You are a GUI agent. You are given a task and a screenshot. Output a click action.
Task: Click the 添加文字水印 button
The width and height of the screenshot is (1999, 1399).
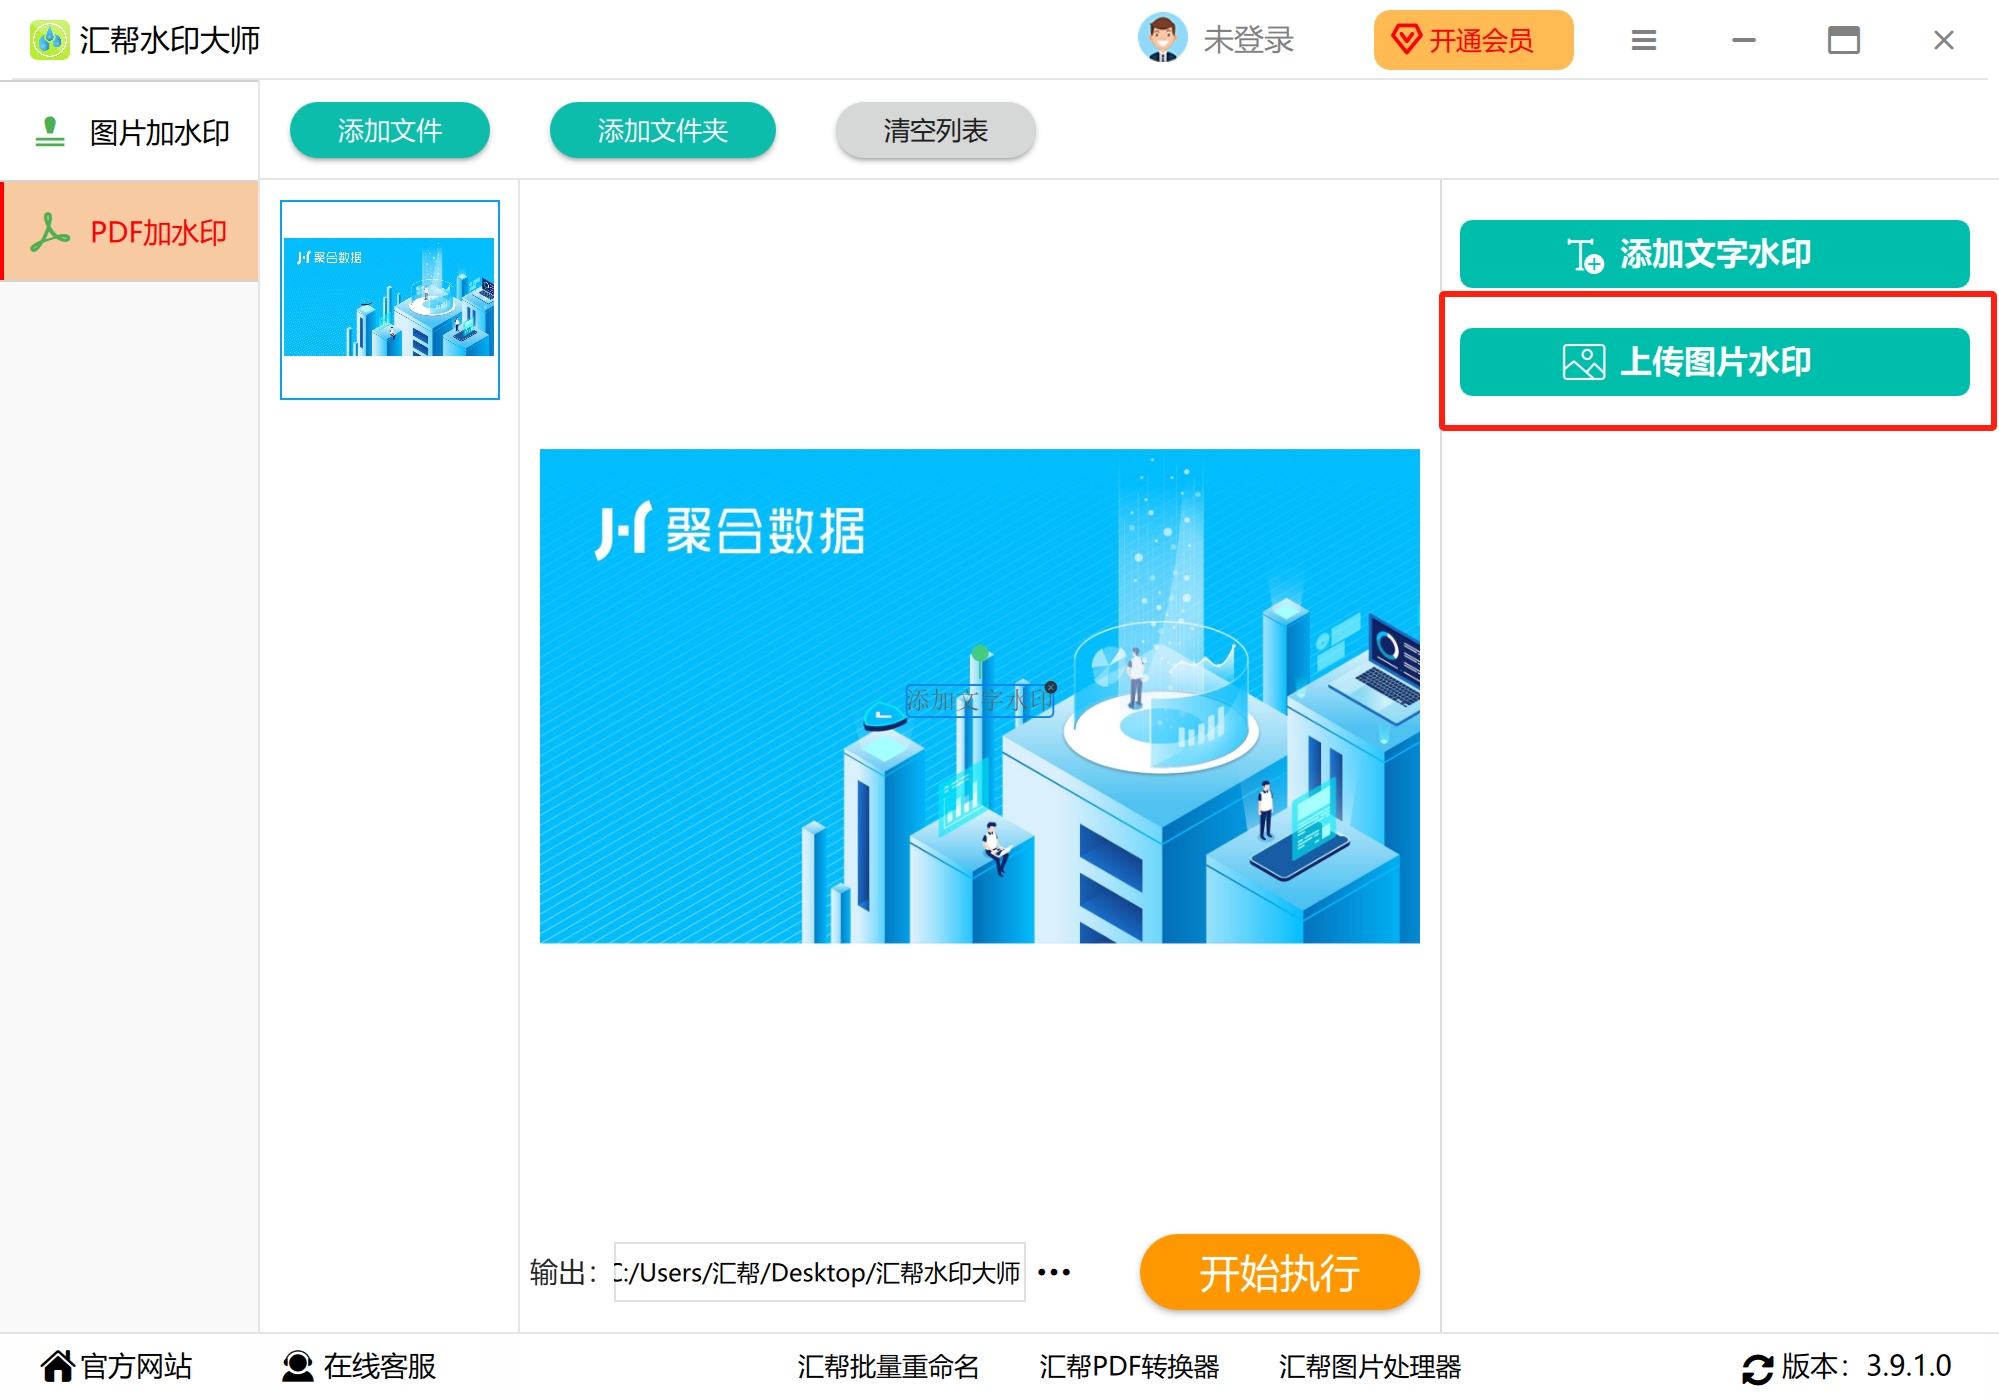[1714, 254]
